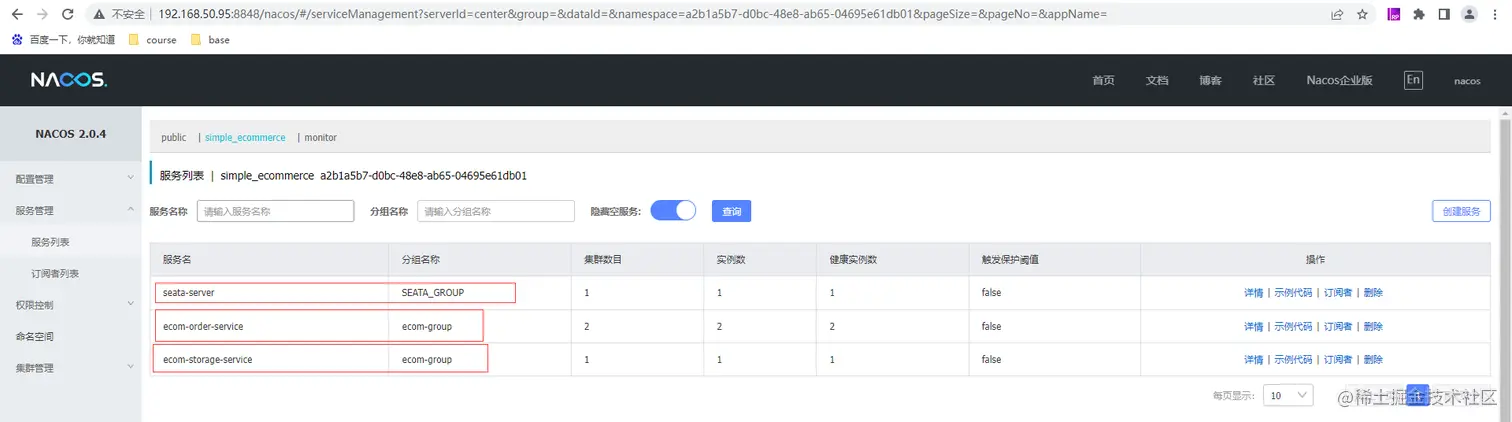1512x422 pixels.
Task: Go to 首页 in top navigation
Action: click(1103, 80)
